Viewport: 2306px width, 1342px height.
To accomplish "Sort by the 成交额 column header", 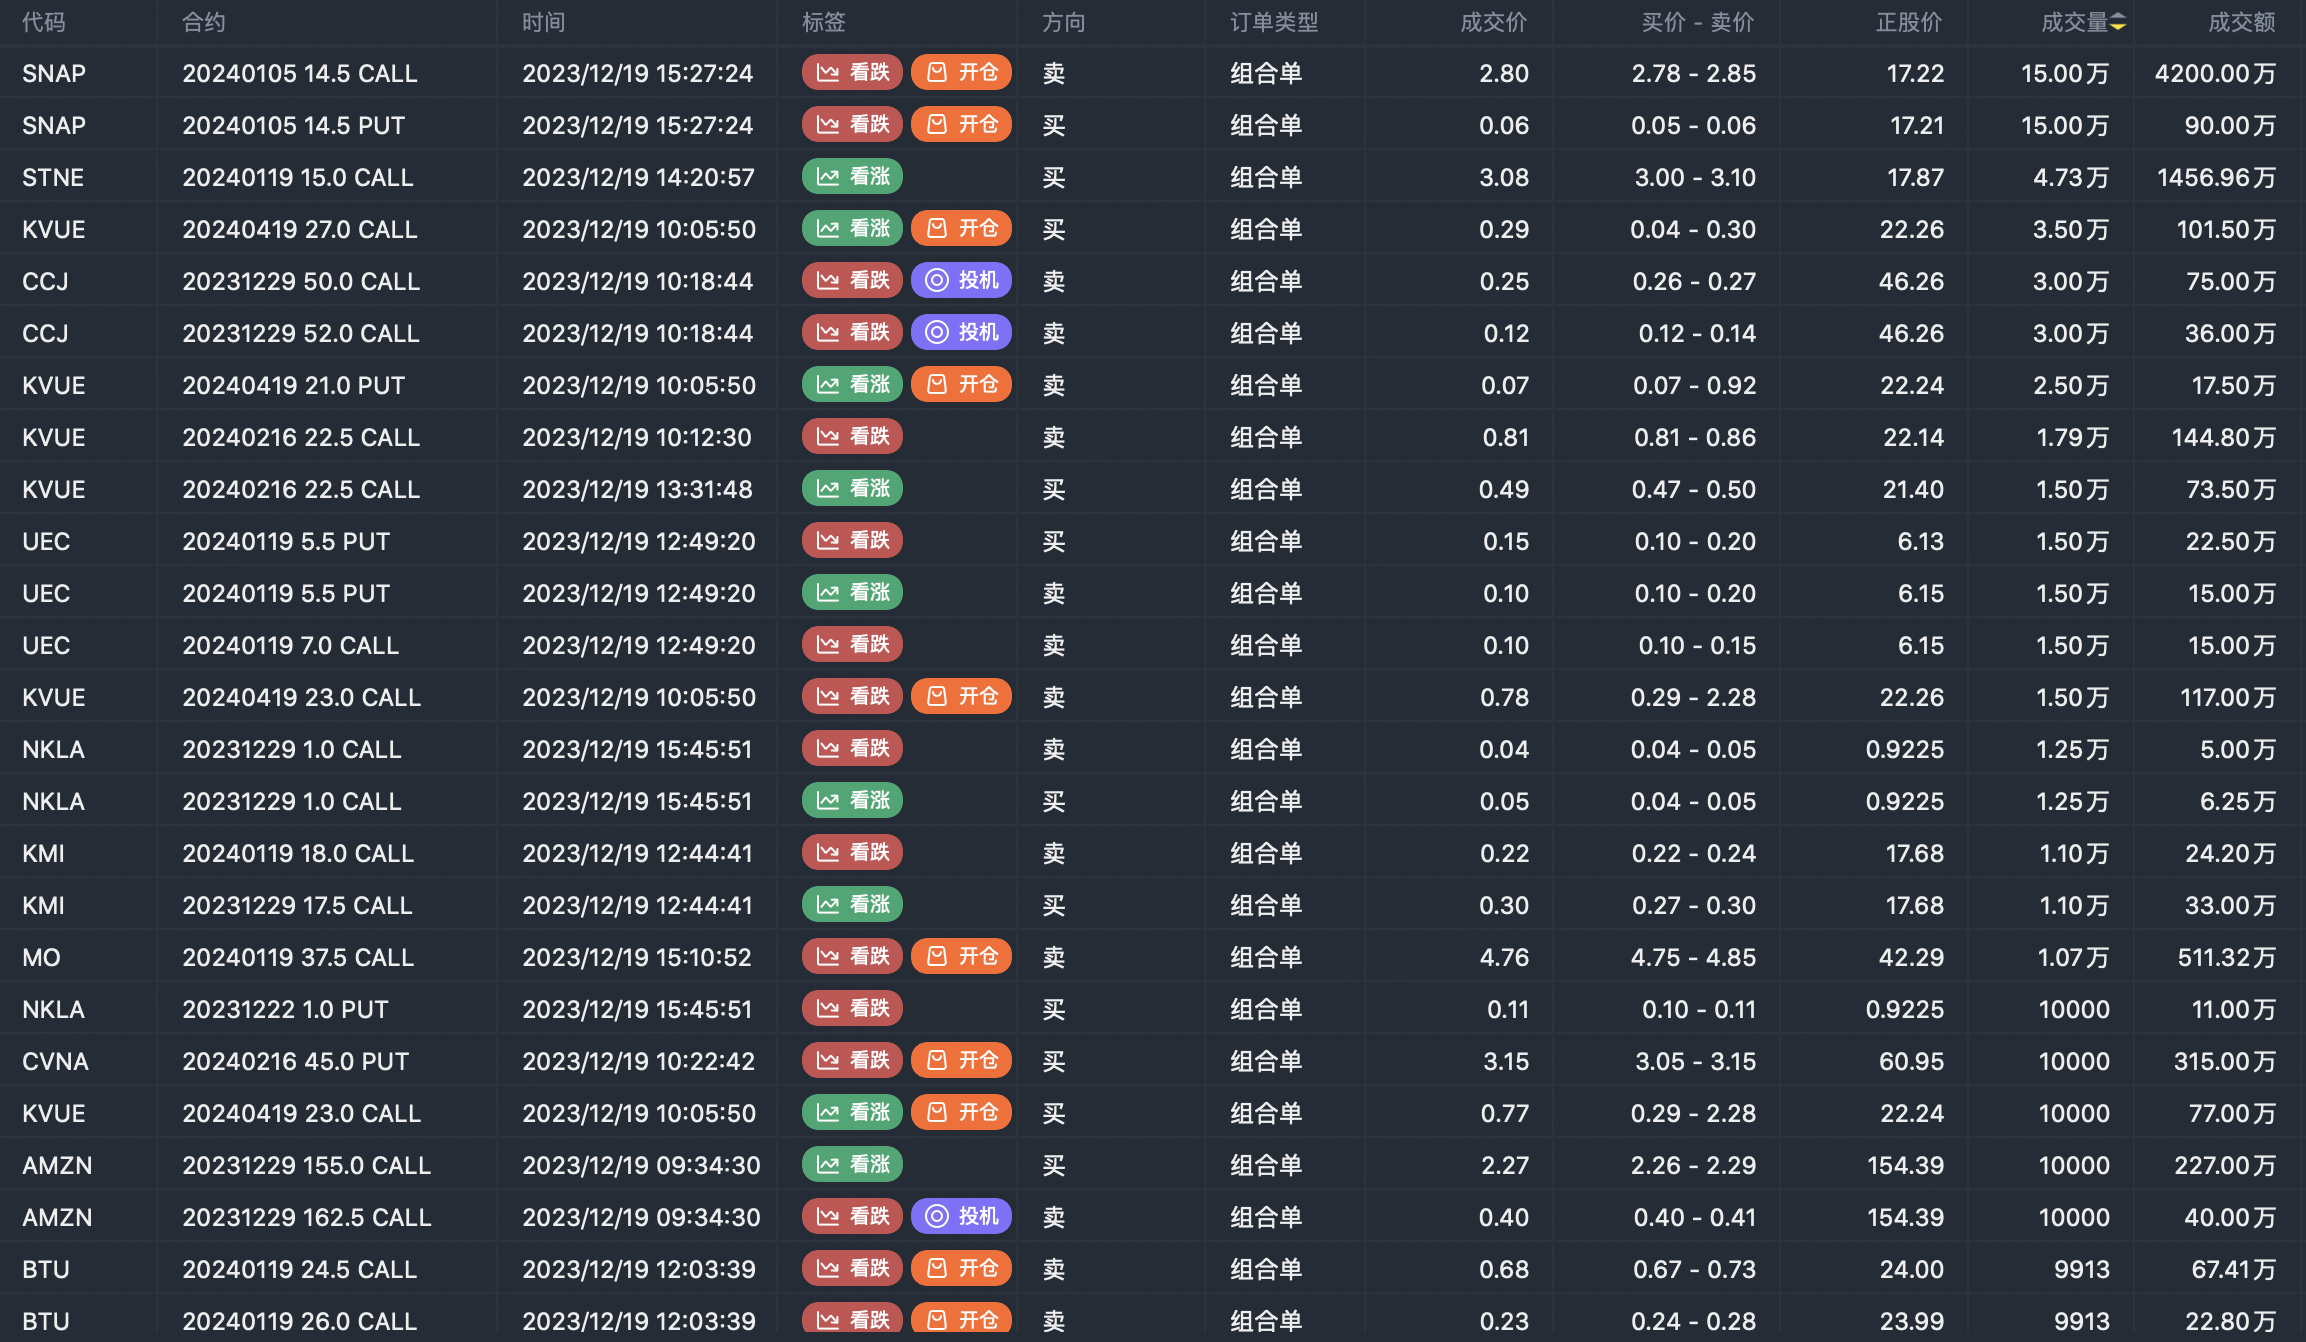I will coord(2241,22).
